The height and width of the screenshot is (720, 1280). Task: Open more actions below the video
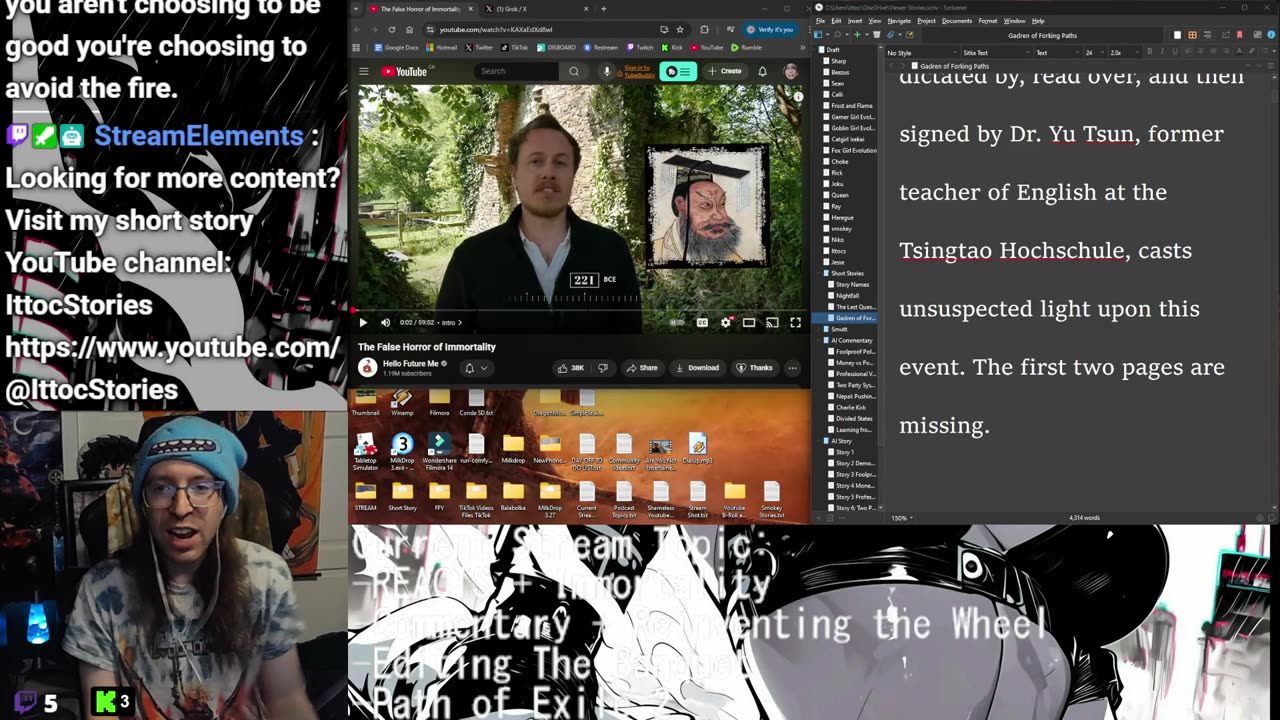[792, 368]
